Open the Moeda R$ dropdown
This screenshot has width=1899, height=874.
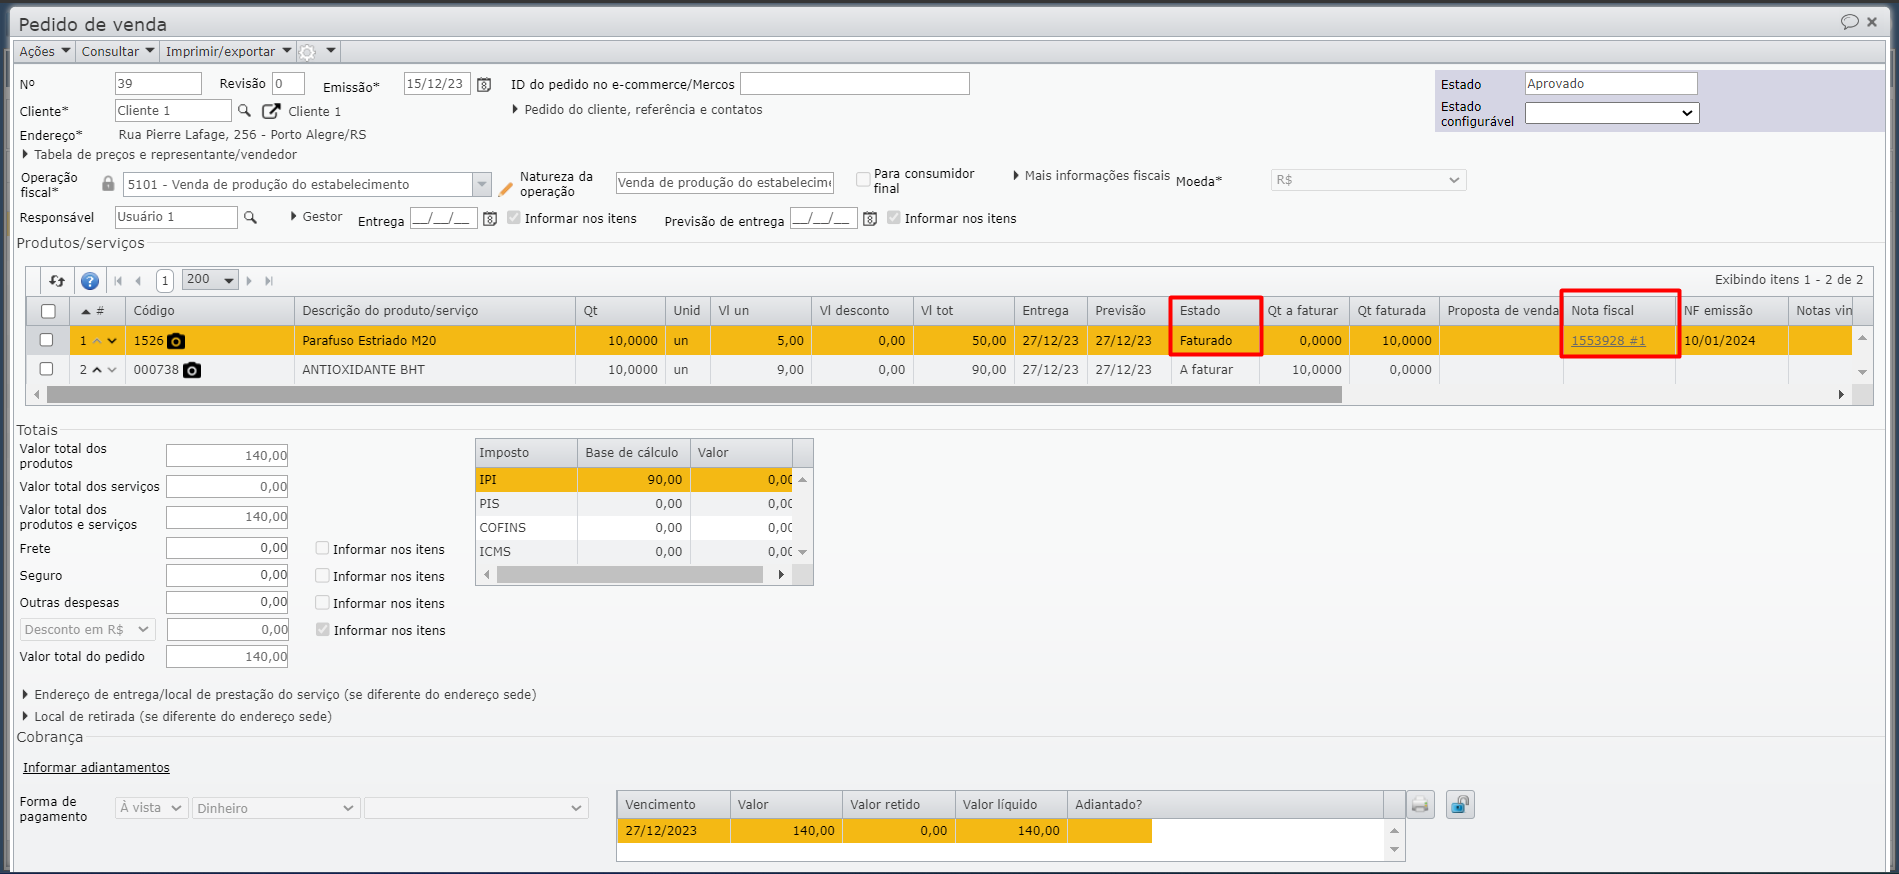tap(1368, 180)
